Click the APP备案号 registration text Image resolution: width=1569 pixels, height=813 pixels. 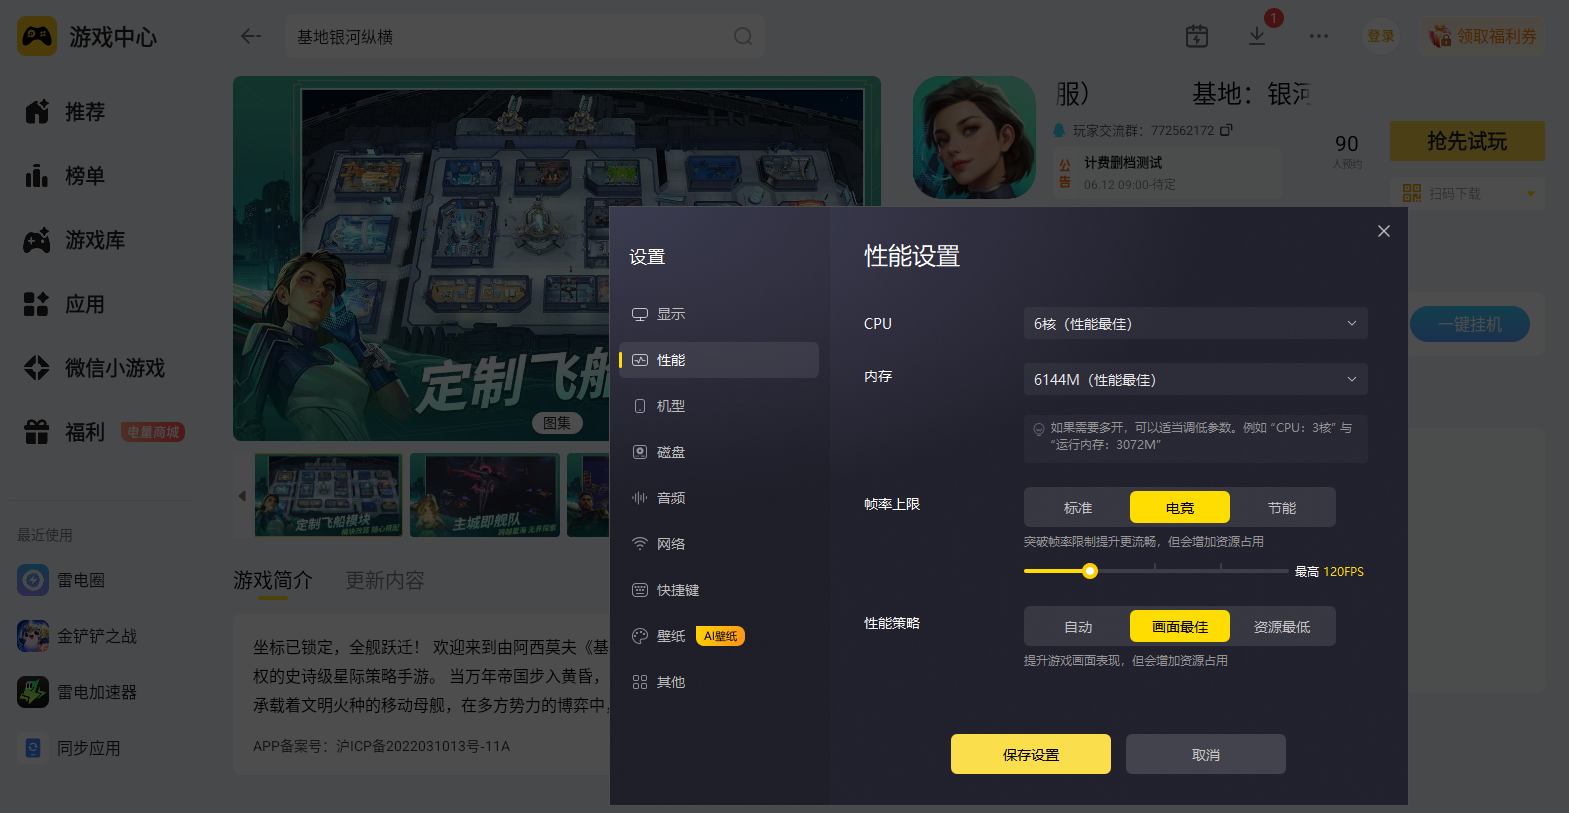381,746
